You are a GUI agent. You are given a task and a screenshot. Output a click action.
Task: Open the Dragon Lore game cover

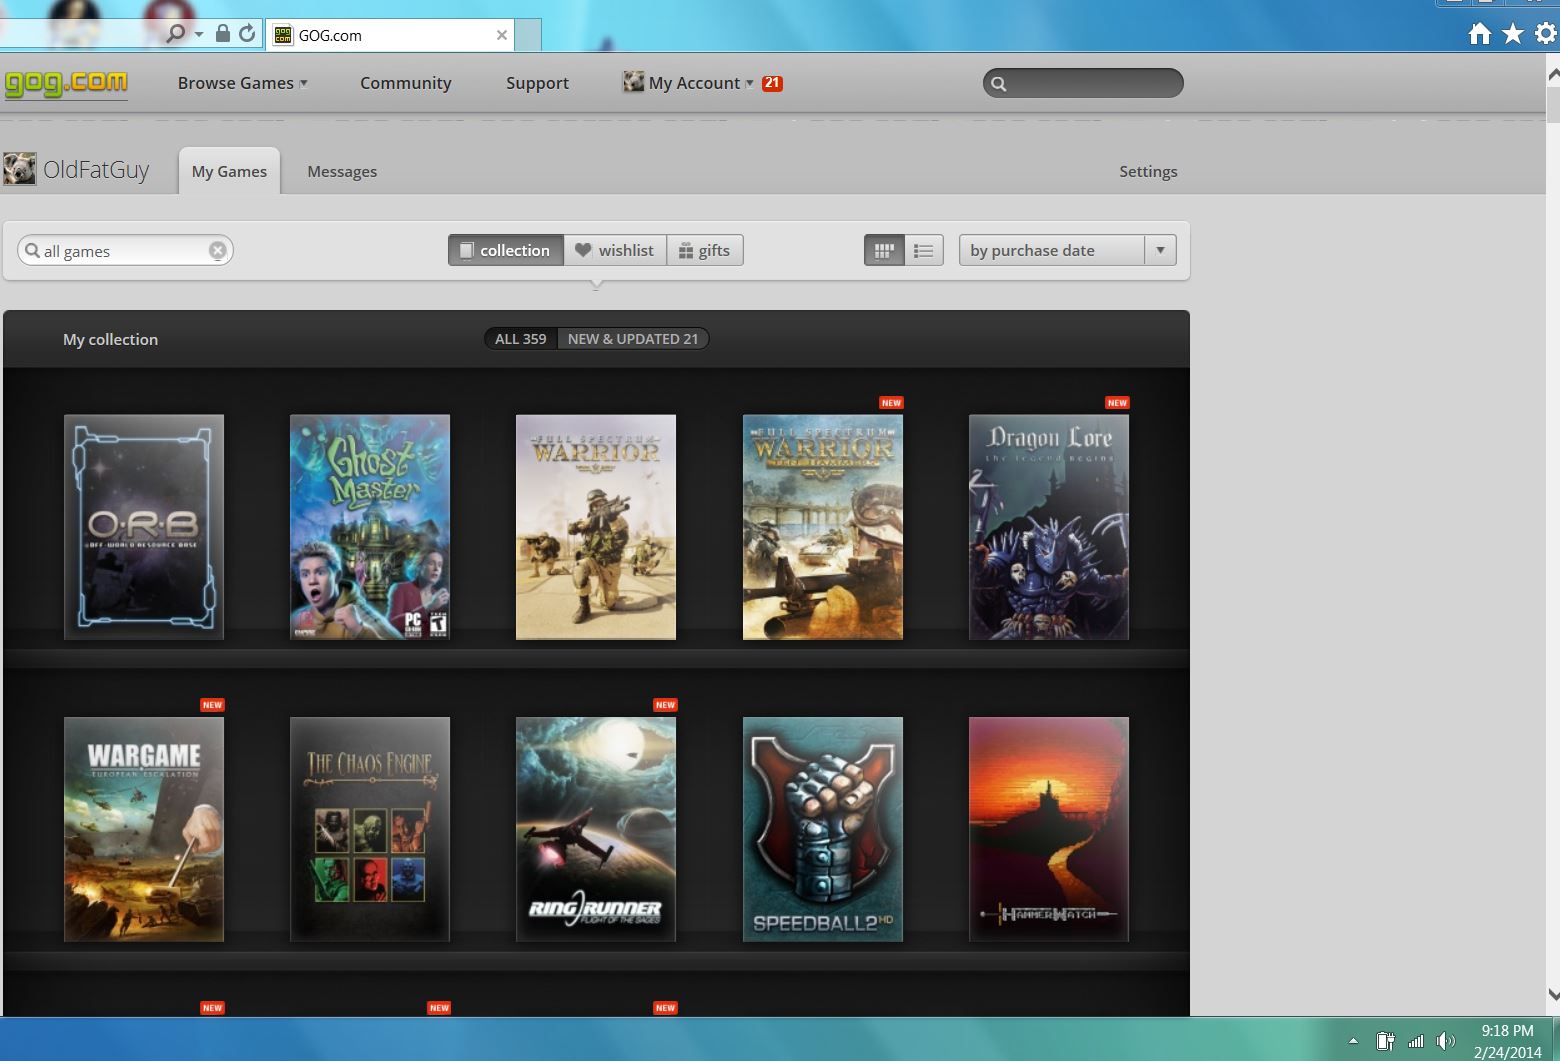1049,527
